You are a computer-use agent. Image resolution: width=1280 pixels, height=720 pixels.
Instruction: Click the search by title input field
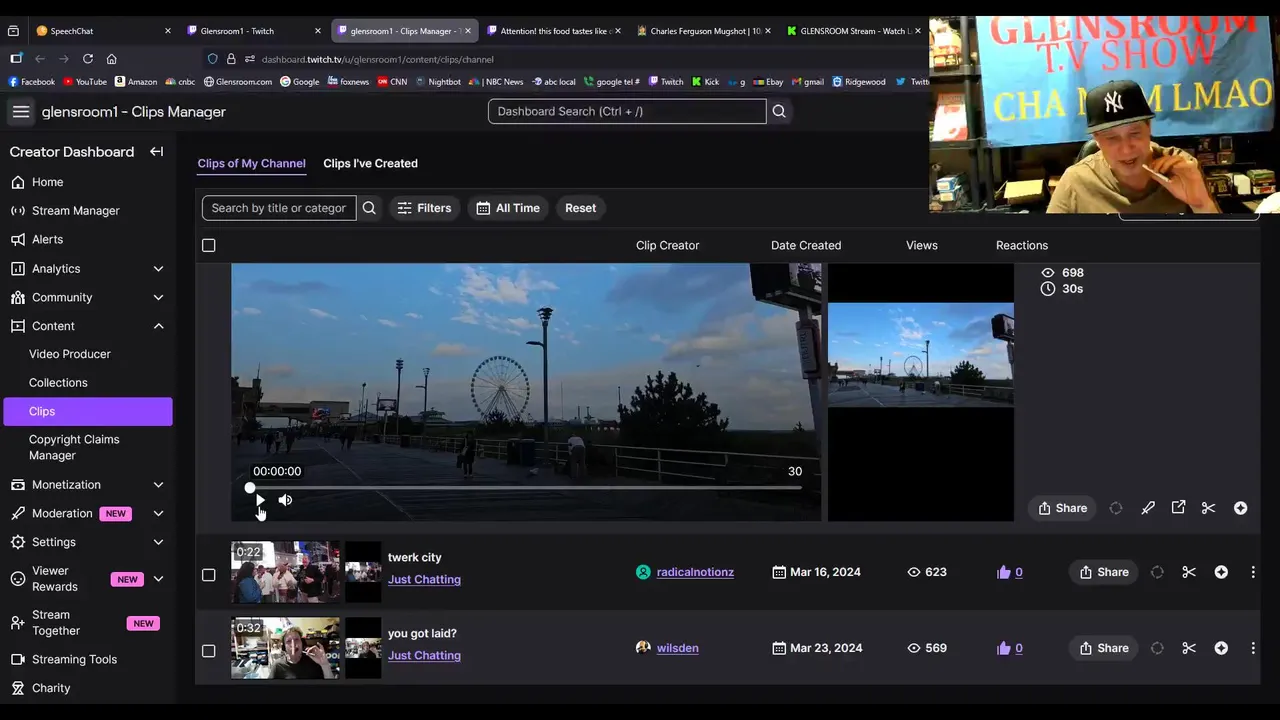[x=279, y=208]
